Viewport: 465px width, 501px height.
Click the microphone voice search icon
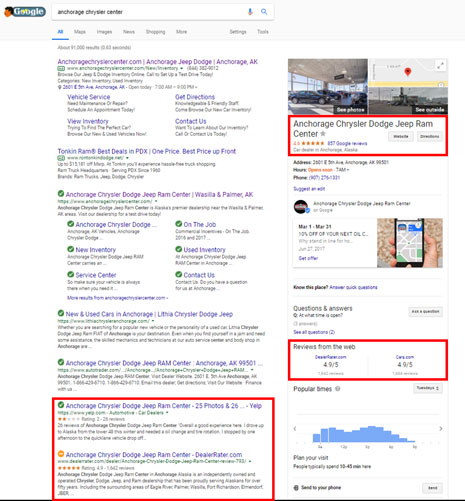pyautogui.click(x=250, y=12)
